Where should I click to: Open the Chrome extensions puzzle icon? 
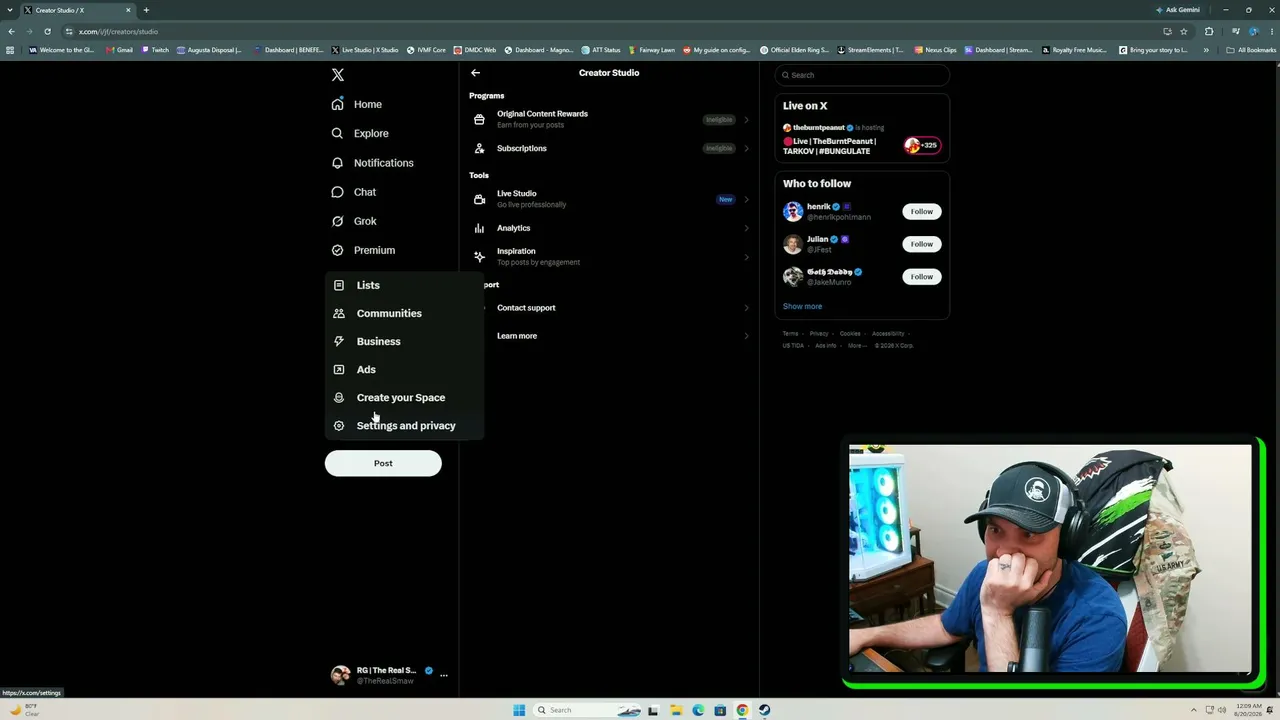coord(1209,31)
